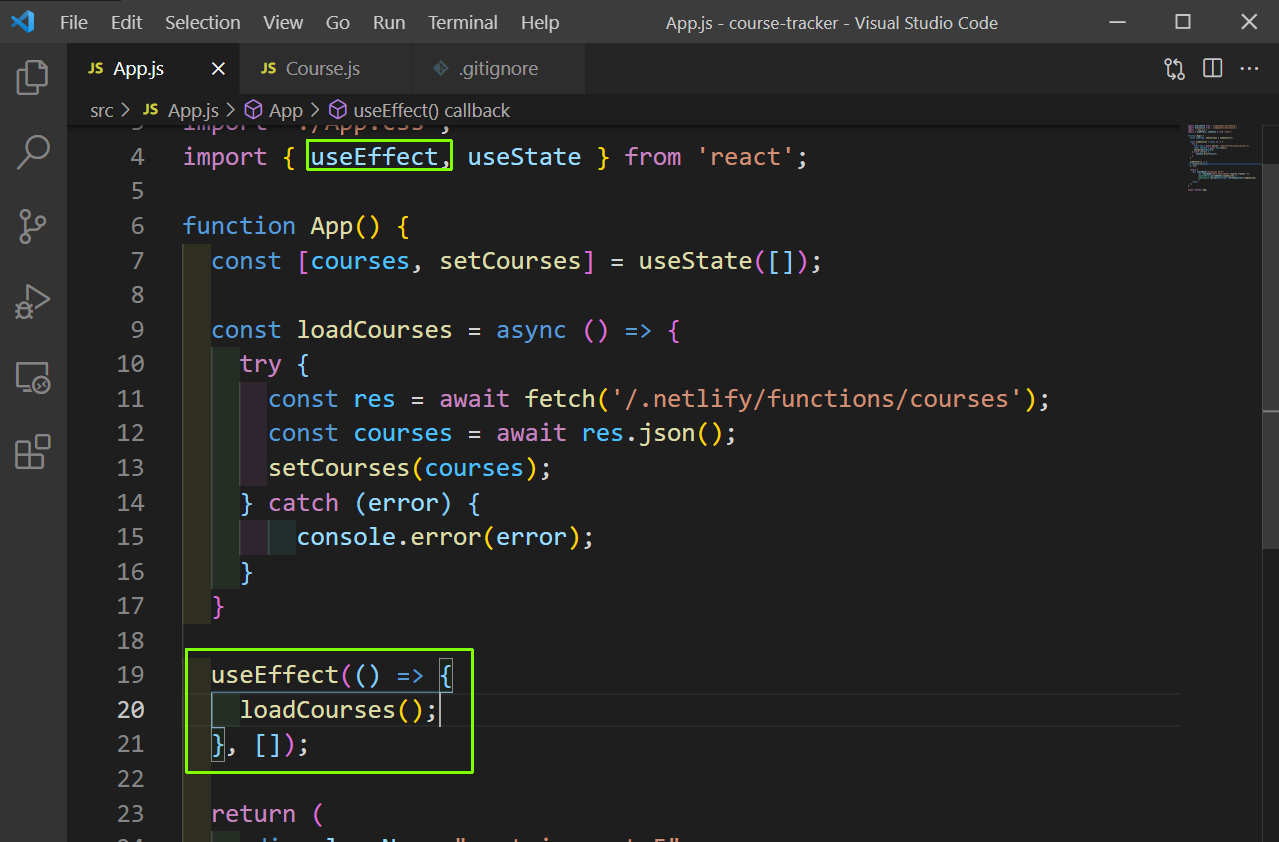Click the 'try' keyword on line 10
This screenshot has width=1279, height=842.
pos(261,364)
